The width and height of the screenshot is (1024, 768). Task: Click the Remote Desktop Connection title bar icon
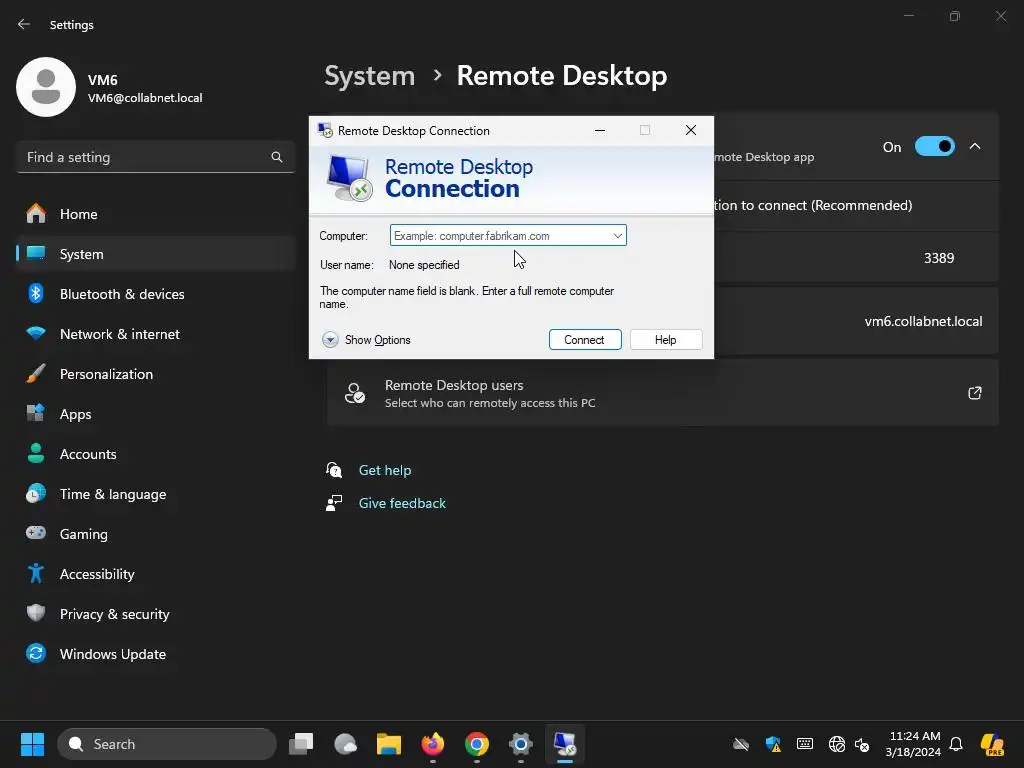pyautogui.click(x=325, y=130)
